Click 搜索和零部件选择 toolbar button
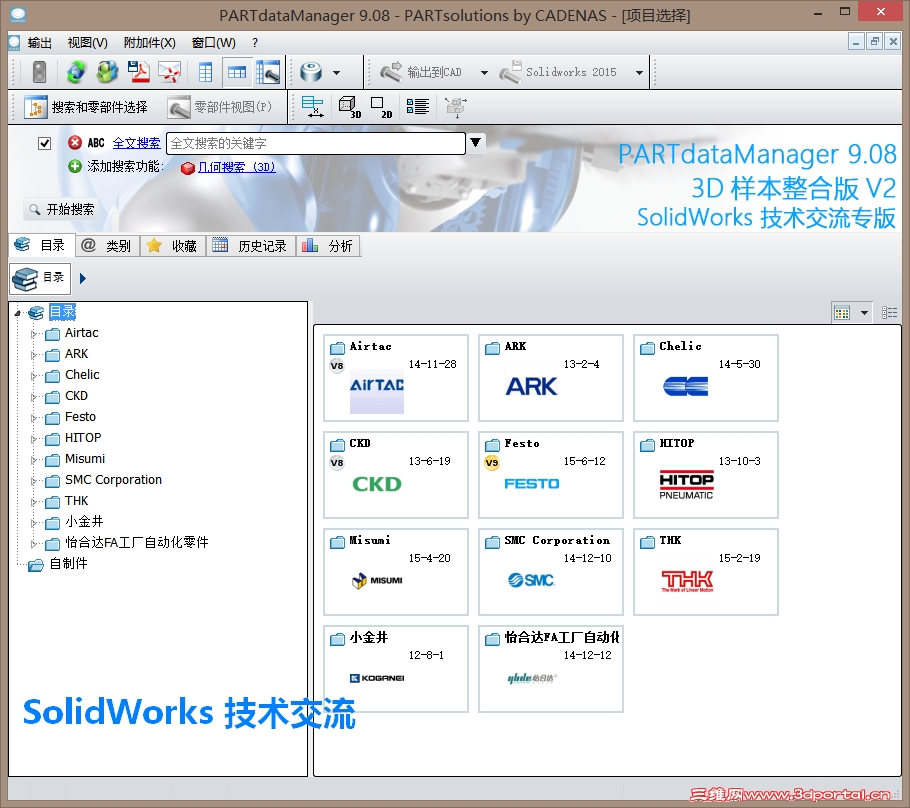This screenshot has height=808, width=910. point(86,107)
